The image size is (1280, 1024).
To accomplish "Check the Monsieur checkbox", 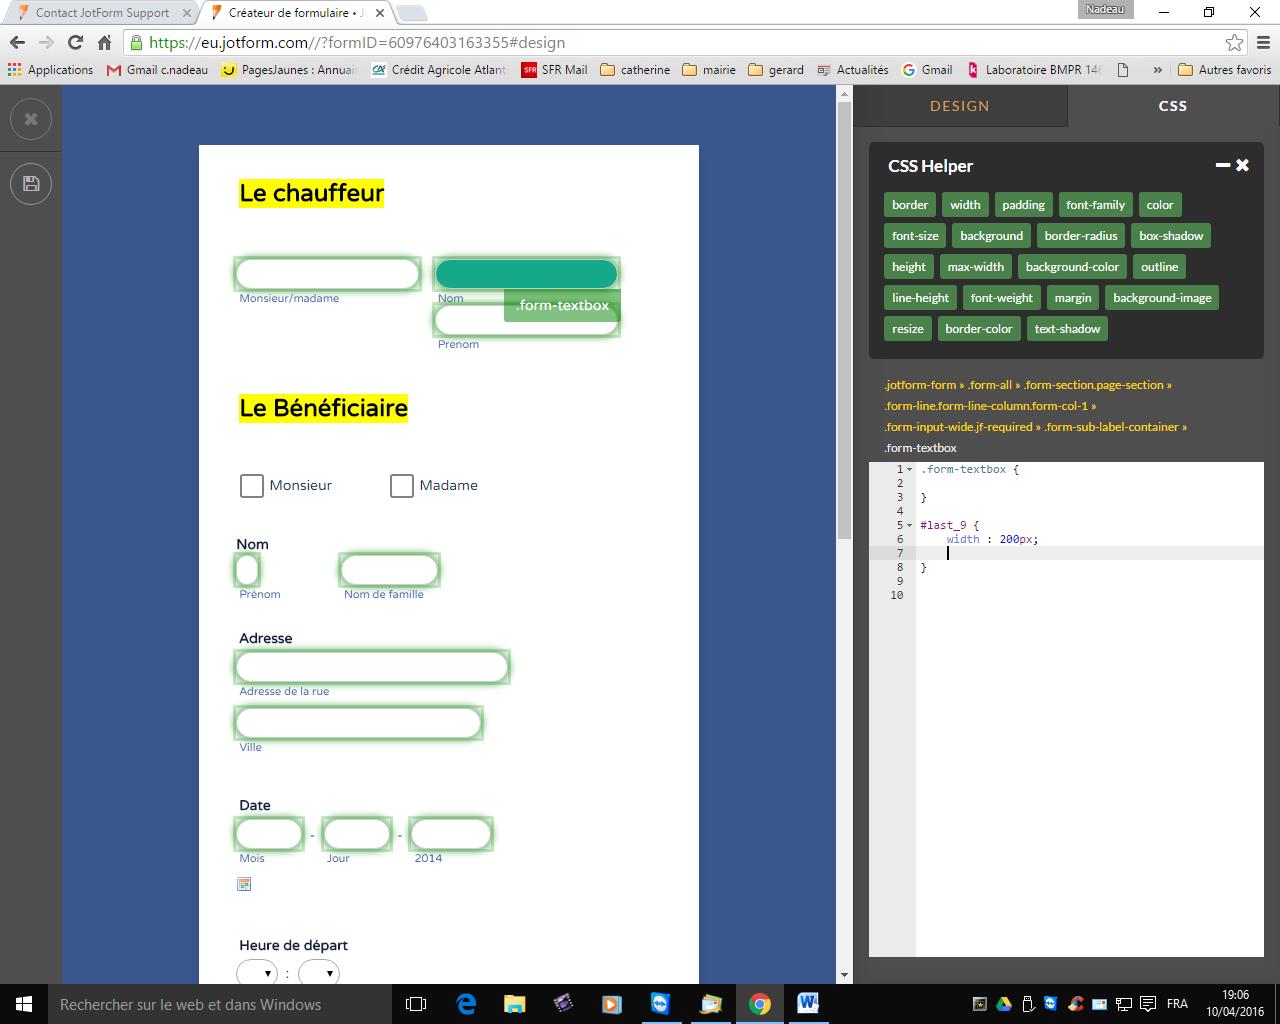I will pos(251,486).
